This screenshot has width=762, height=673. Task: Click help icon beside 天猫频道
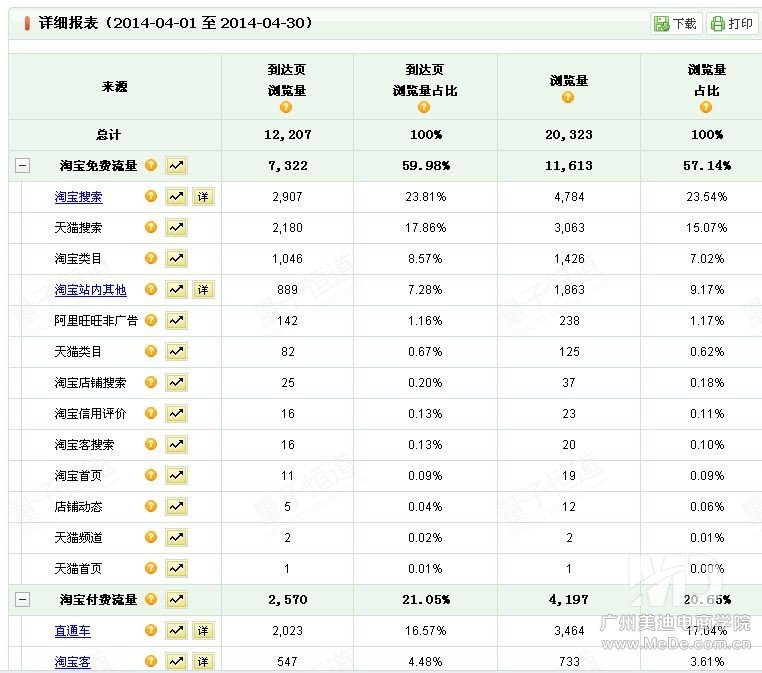(151, 537)
